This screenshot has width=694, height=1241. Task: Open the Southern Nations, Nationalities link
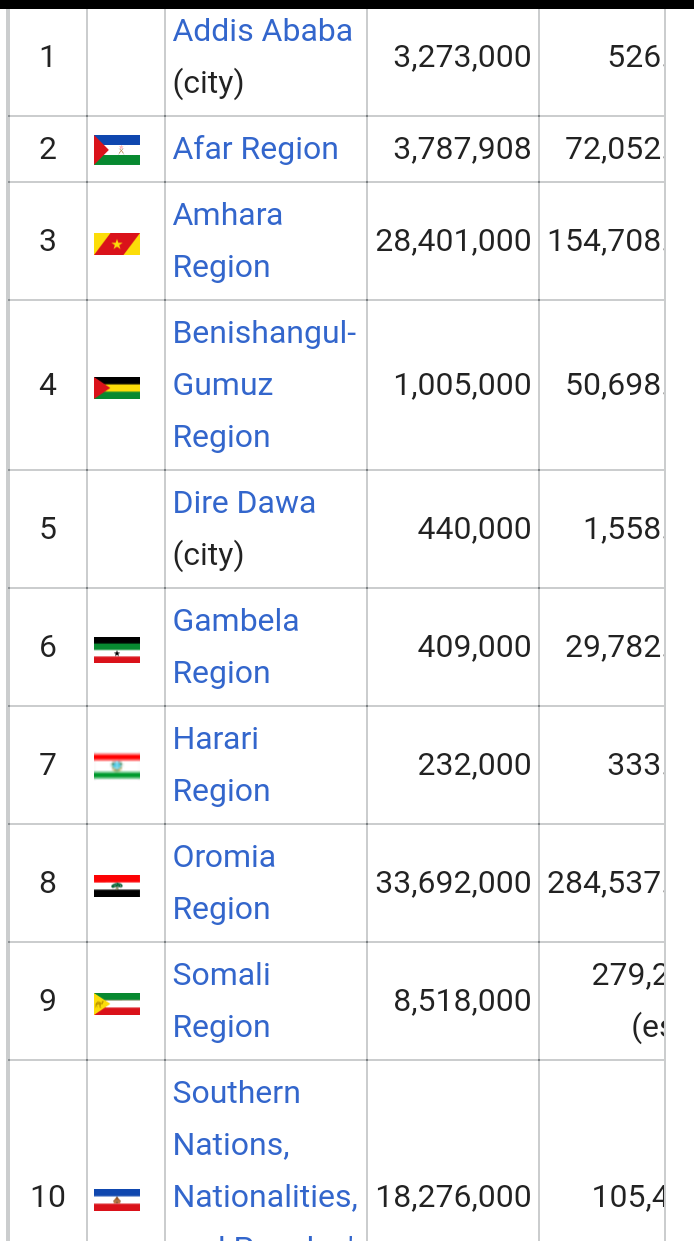pyautogui.click(x=264, y=1144)
